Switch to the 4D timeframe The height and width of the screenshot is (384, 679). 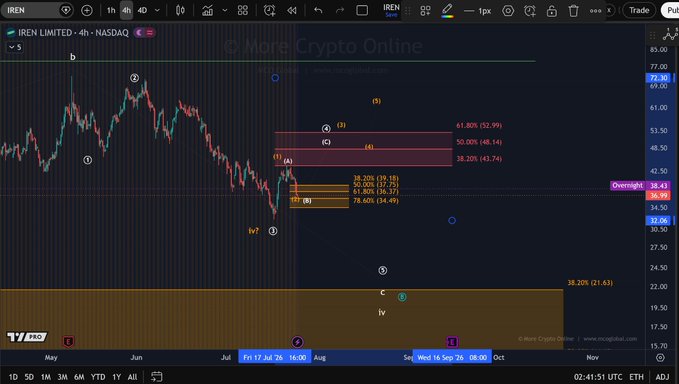click(142, 10)
